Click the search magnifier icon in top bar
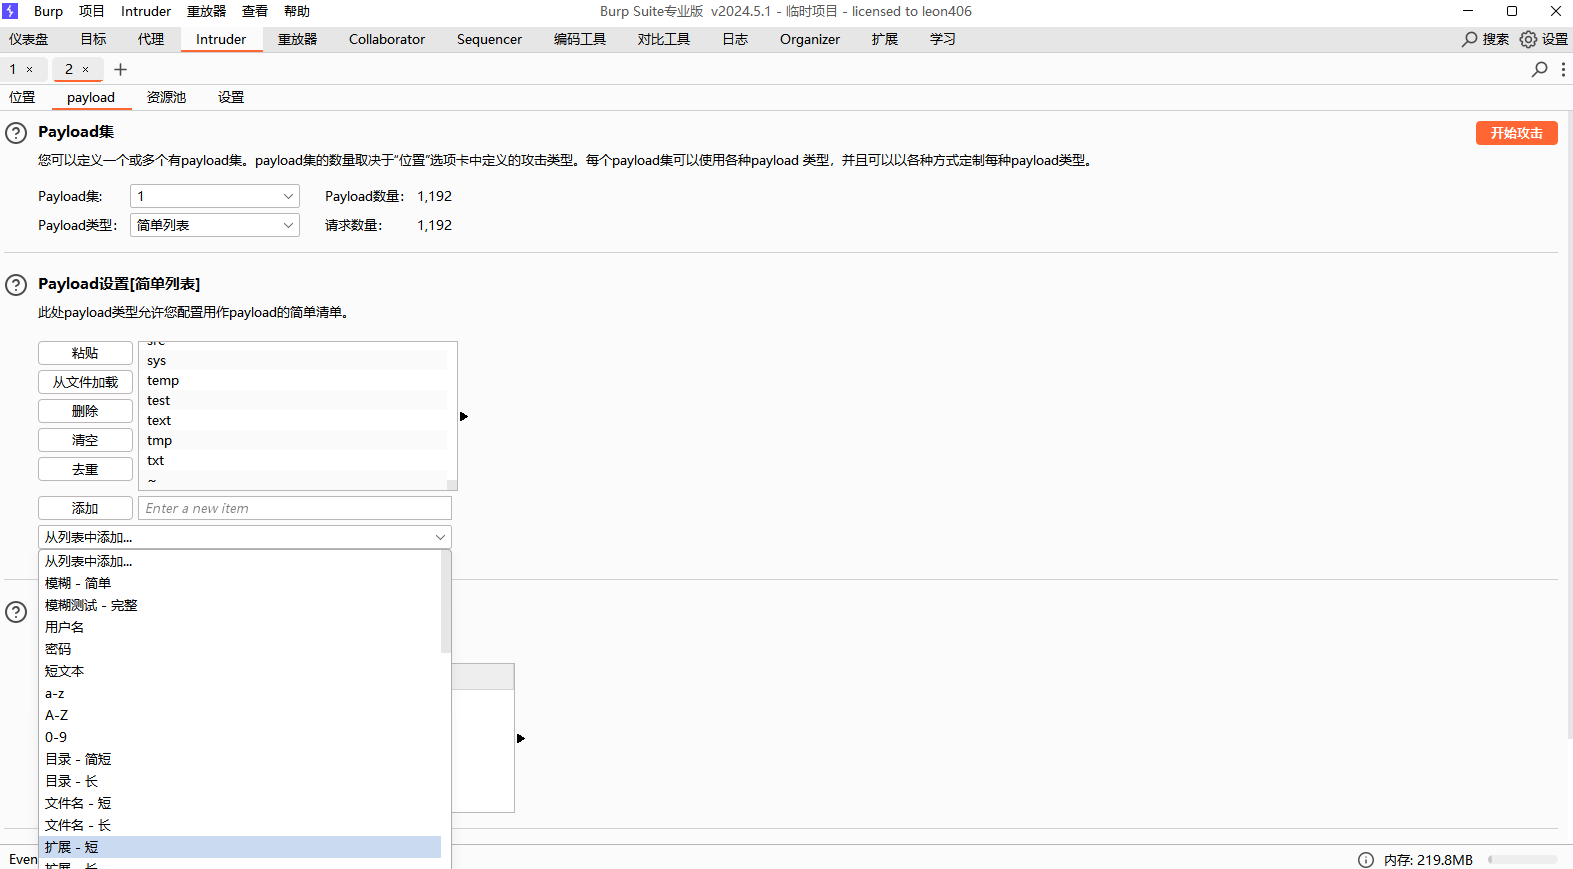Screen dimensions: 1573x869 click(1470, 39)
